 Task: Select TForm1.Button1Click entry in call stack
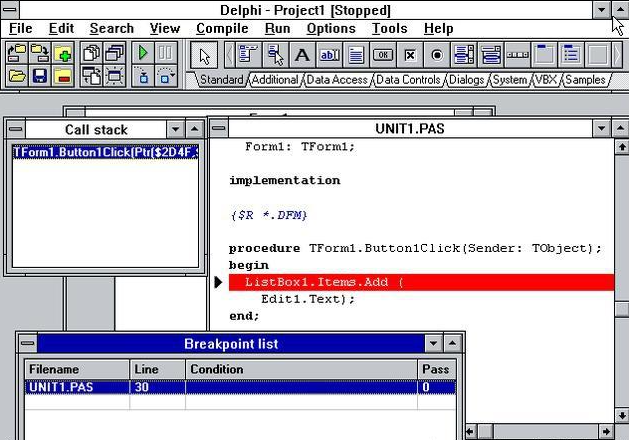click(x=105, y=152)
